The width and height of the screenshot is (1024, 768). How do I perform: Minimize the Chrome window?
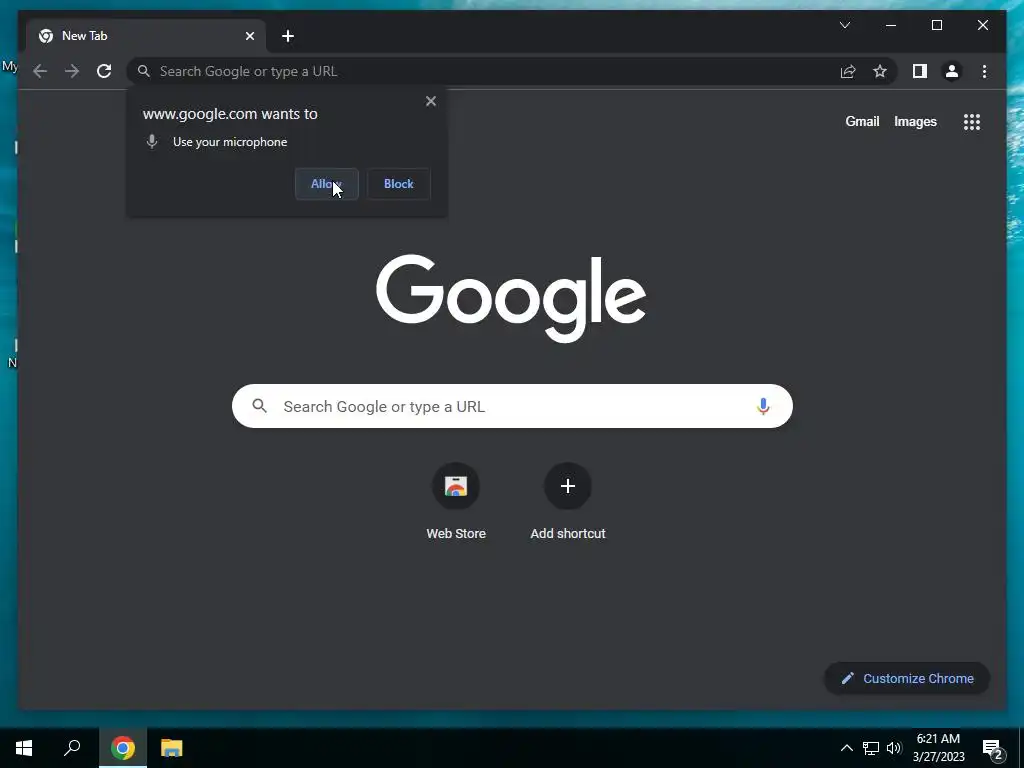pyautogui.click(x=891, y=25)
